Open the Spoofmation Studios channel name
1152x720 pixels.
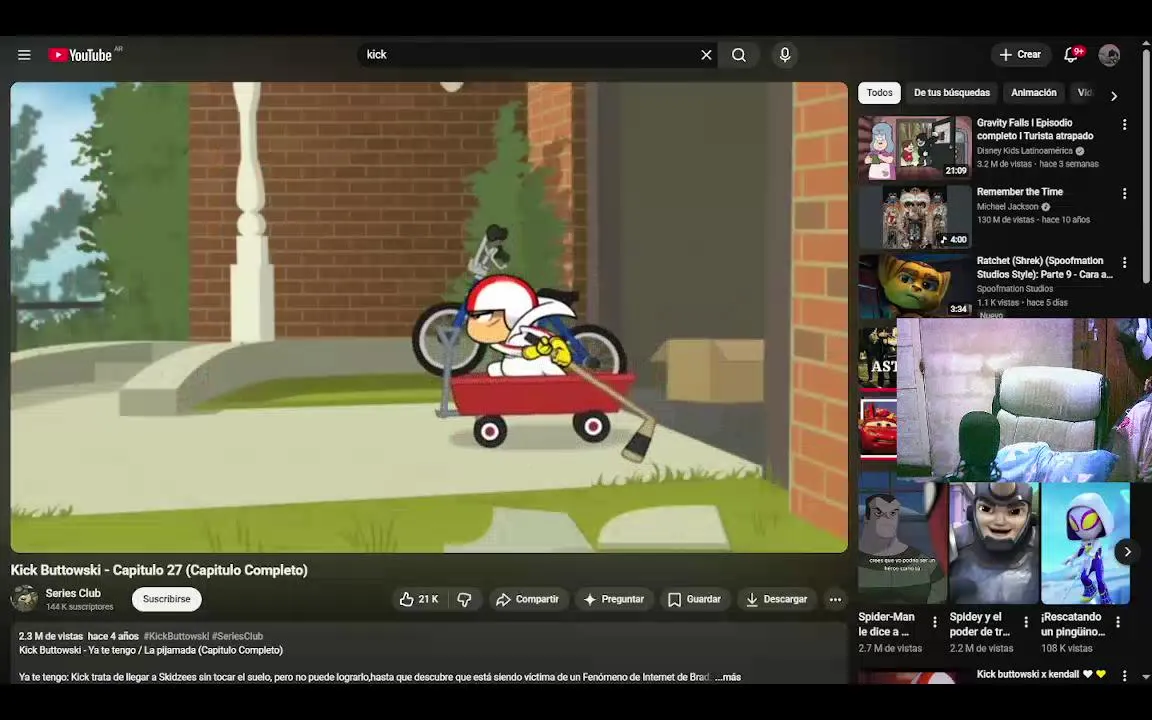coord(1015,289)
